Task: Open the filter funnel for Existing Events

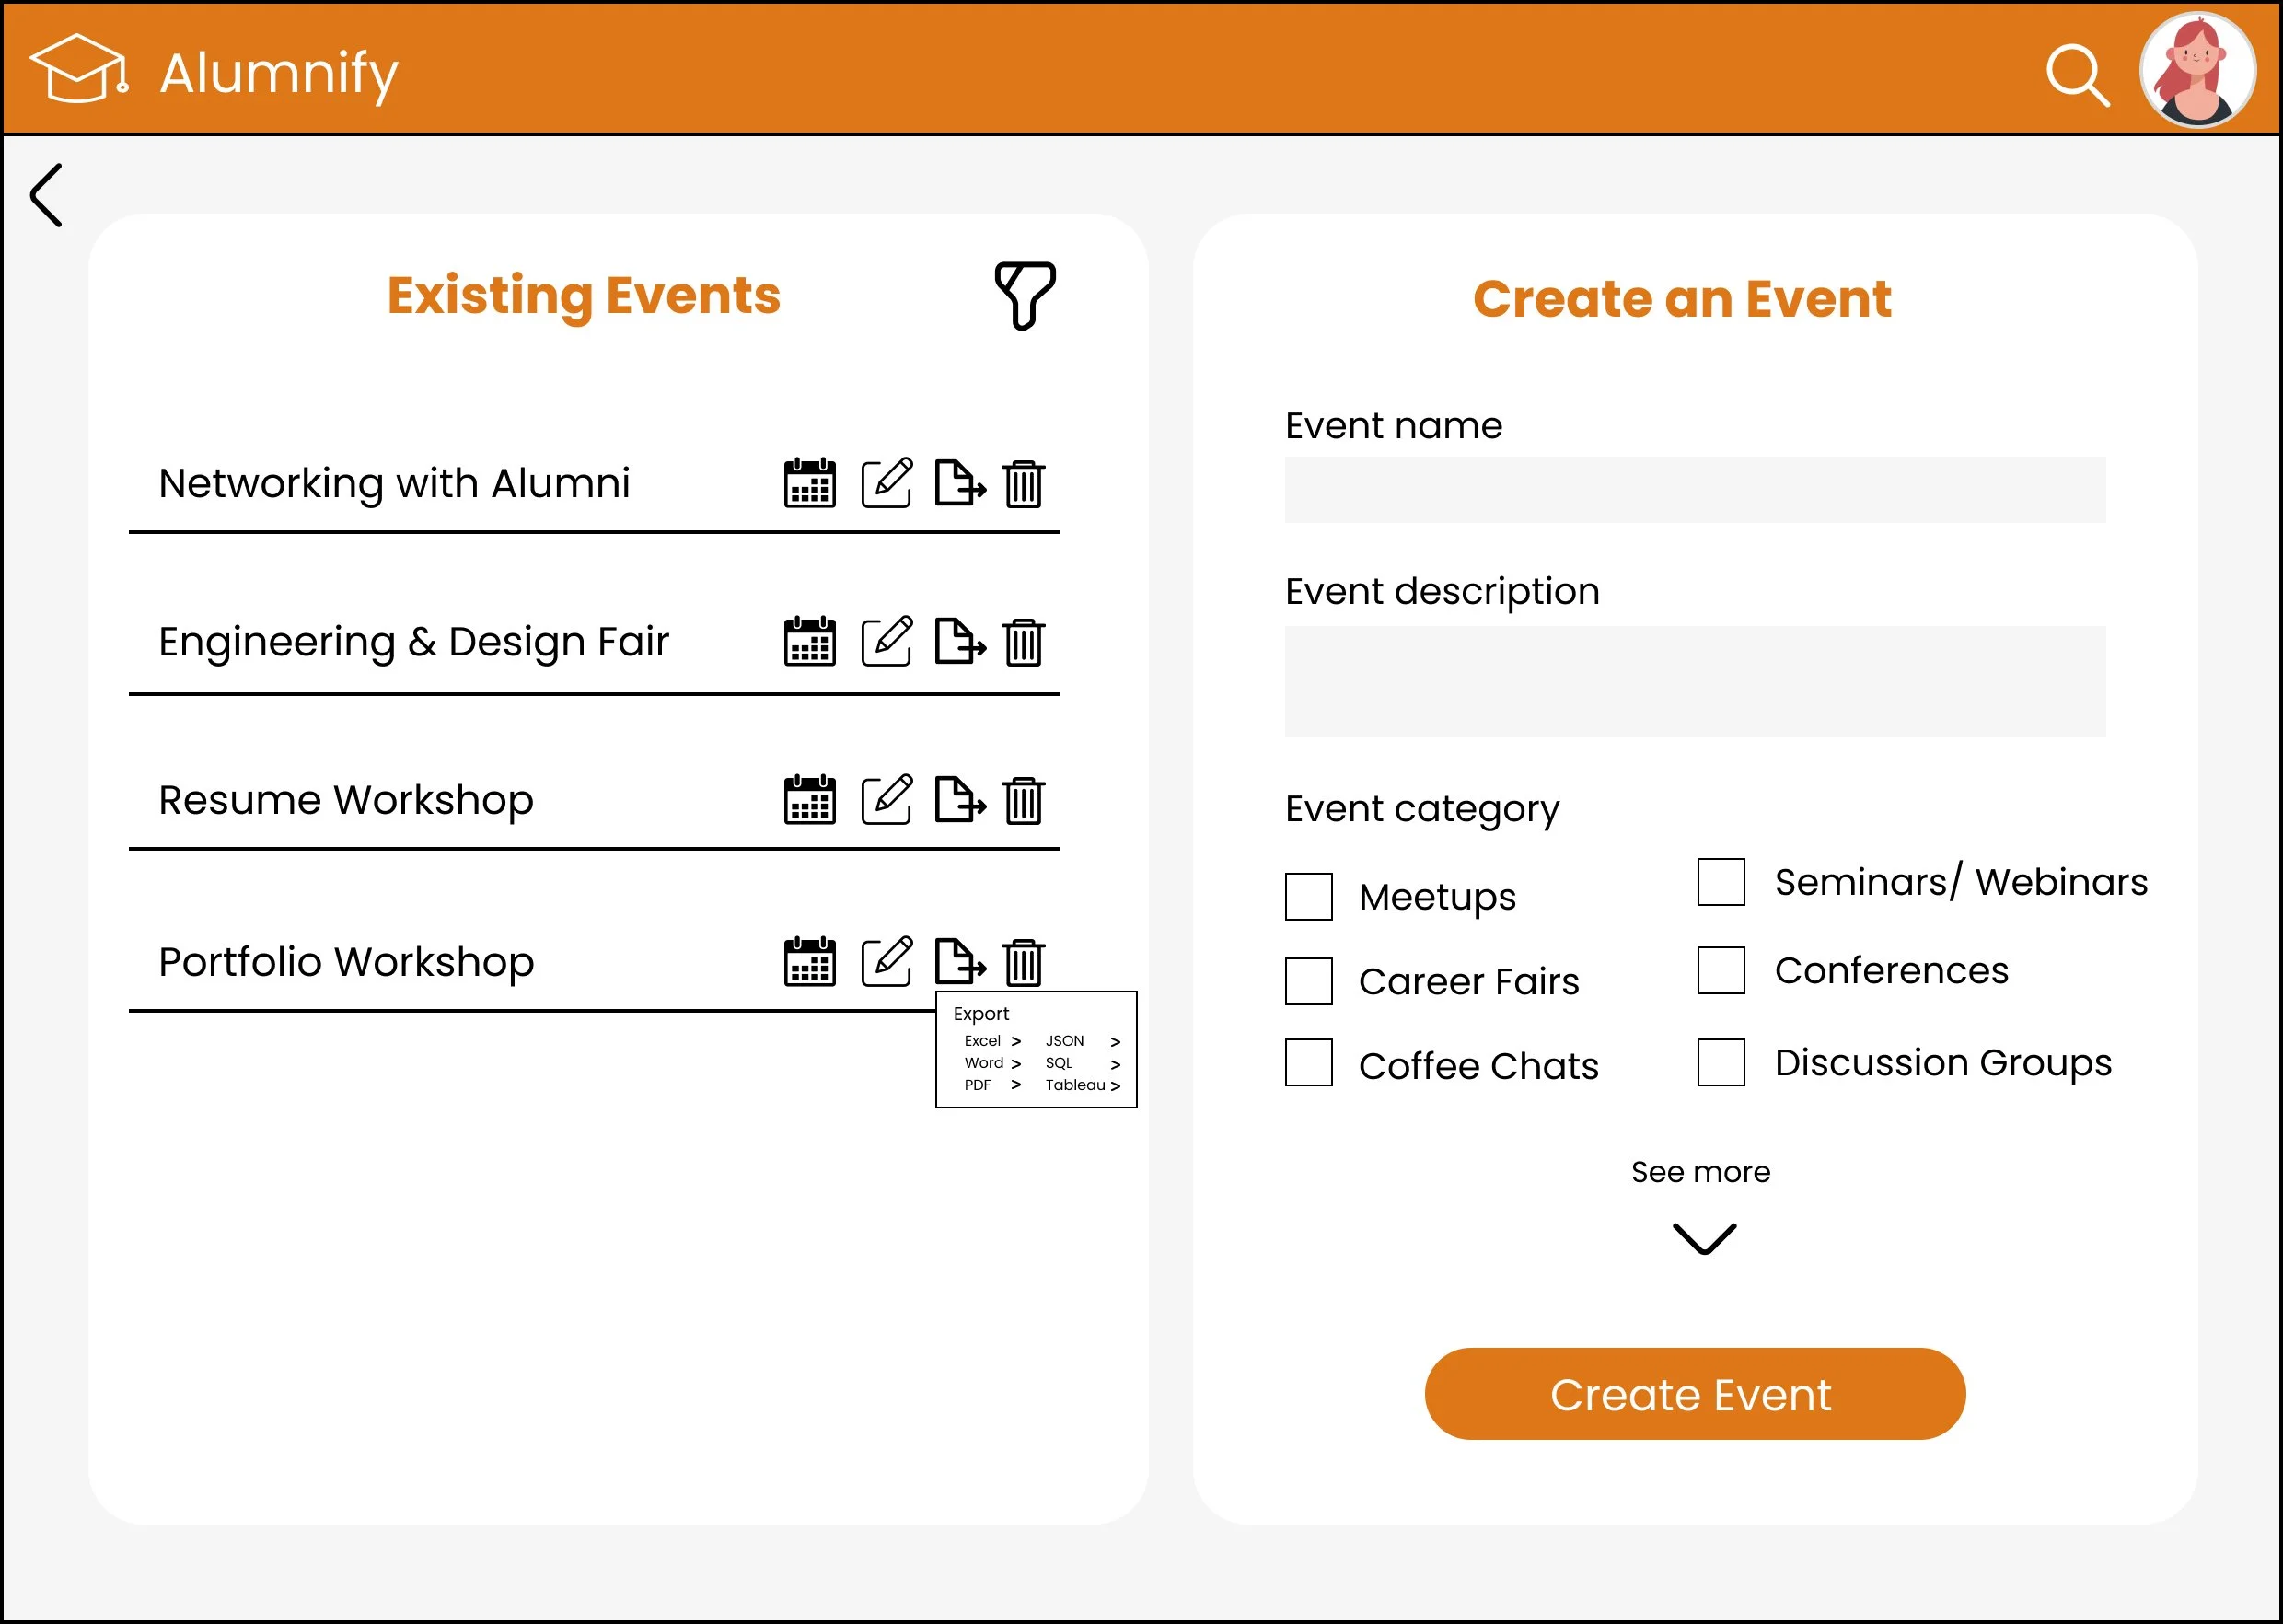Action: click(1024, 295)
